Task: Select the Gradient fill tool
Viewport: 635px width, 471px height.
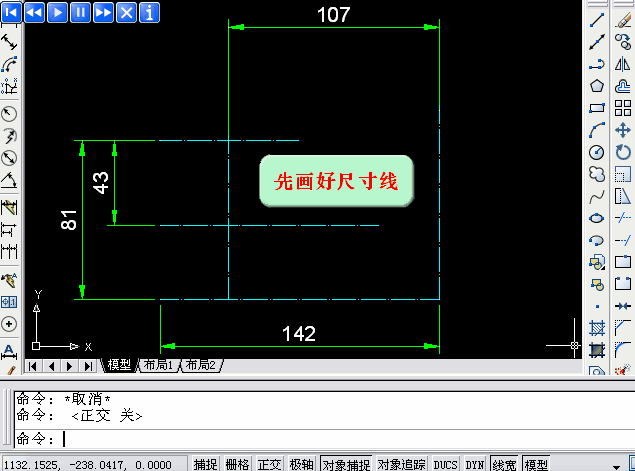Action: 597,350
